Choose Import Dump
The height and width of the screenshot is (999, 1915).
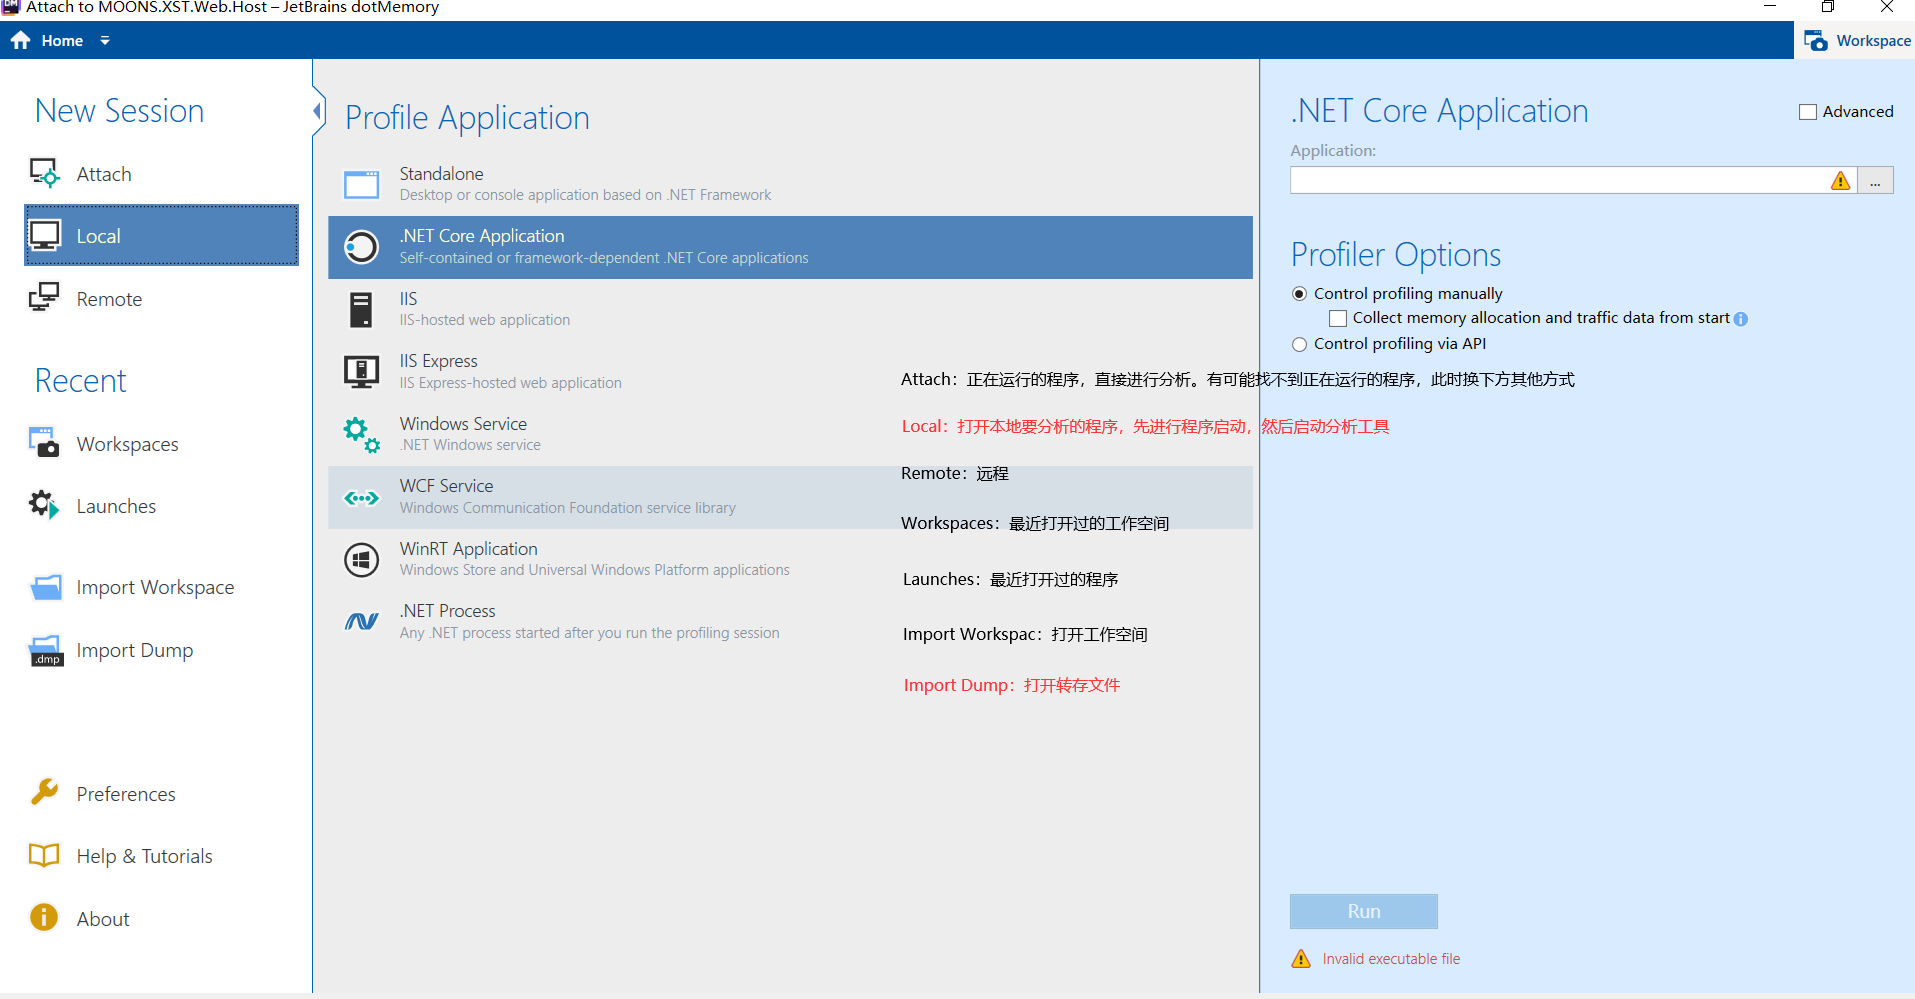[x=161, y=650]
